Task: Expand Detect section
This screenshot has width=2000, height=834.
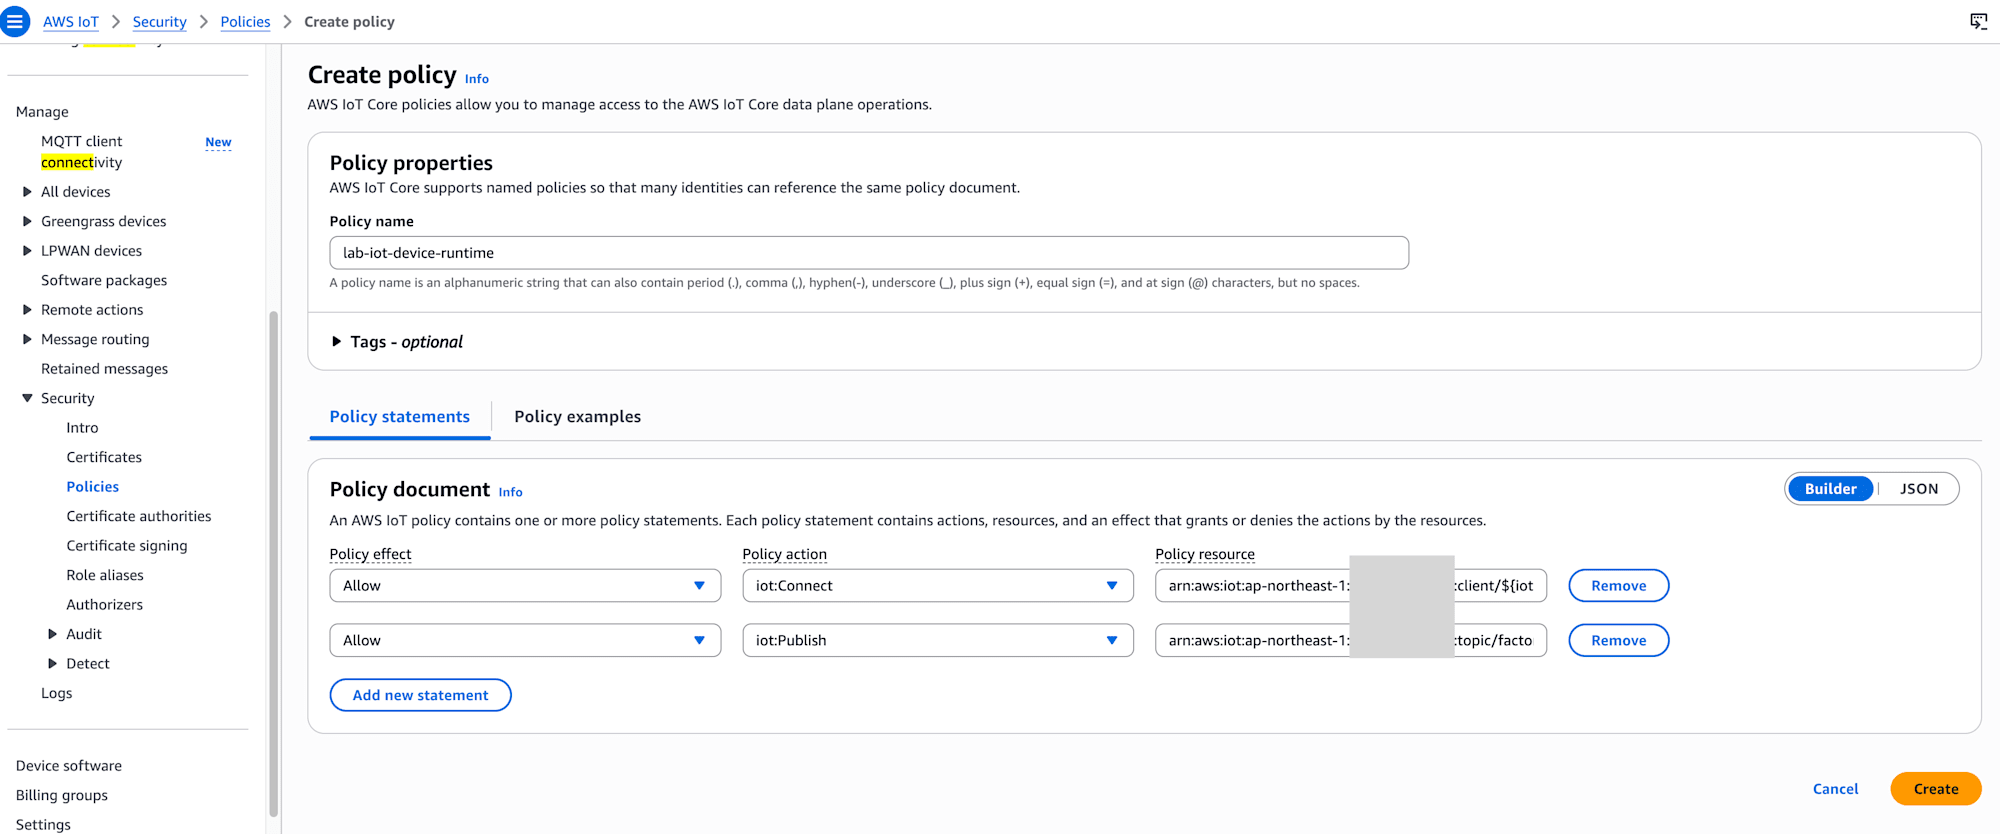Action: (x=52, y=664)
